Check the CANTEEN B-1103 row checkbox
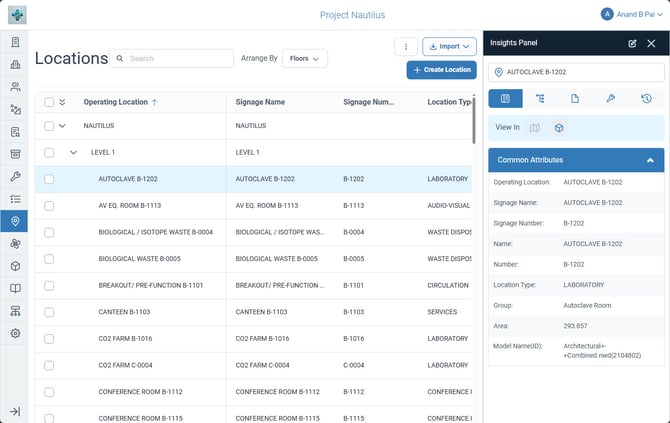Screen dimensions: 670x423 click(x=49, y=312)
